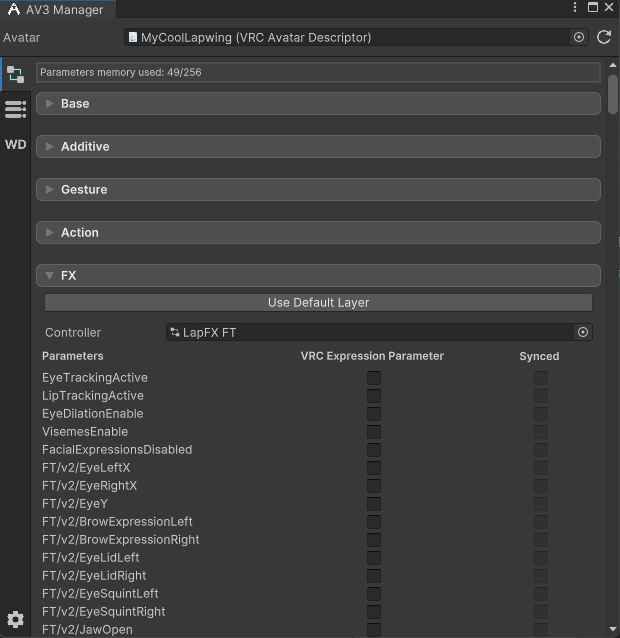The height and width of the screenshot is (638, 620).
Task: Click the LapFX FT controller field
Action: coord(370,332)
